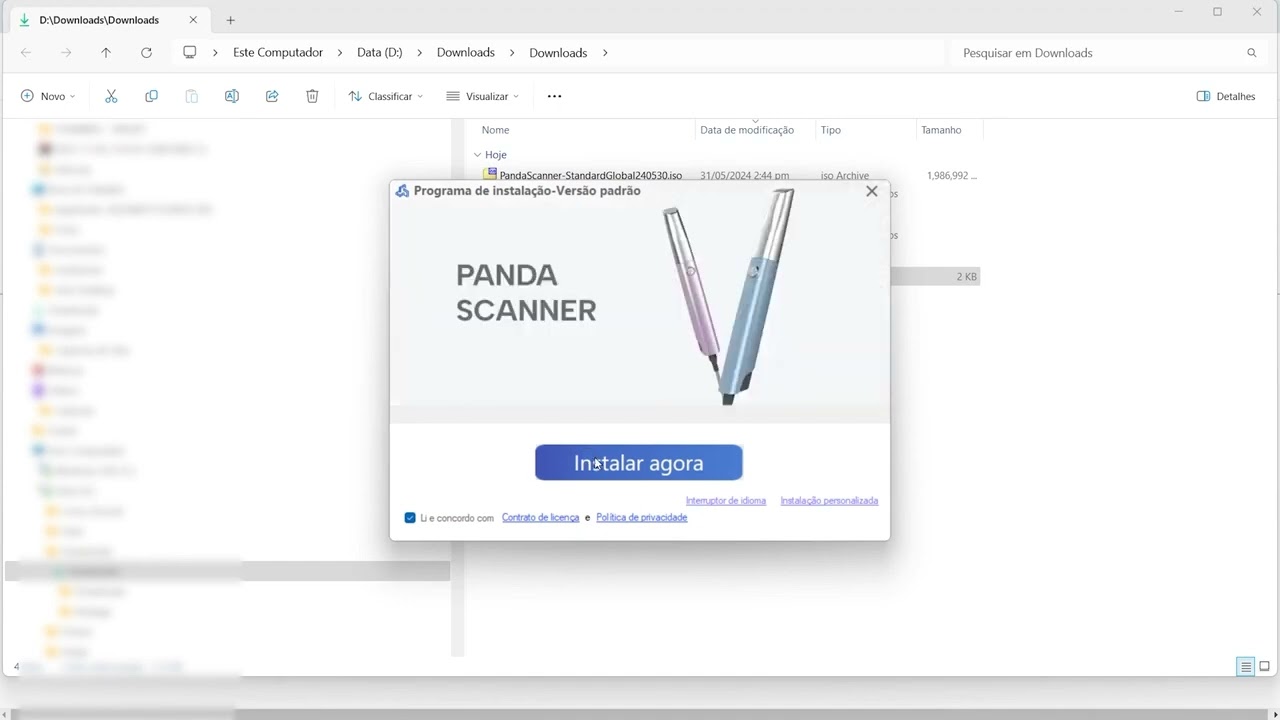Click the 2 KB size cell
Screen dimensions: 1280x720
point(966,277)
